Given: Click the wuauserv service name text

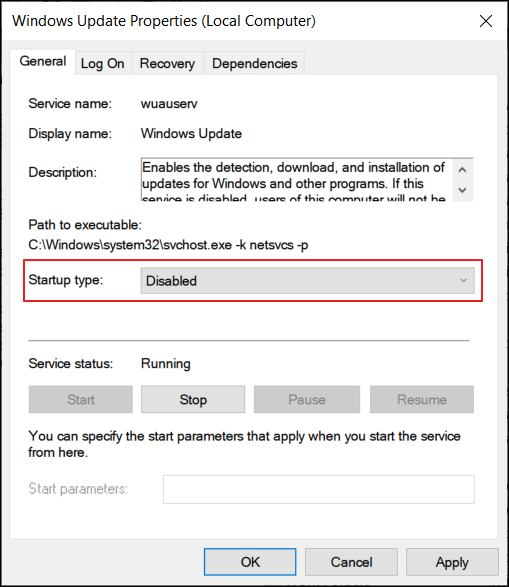Looking at the screenshot, I should click(169, 104).
